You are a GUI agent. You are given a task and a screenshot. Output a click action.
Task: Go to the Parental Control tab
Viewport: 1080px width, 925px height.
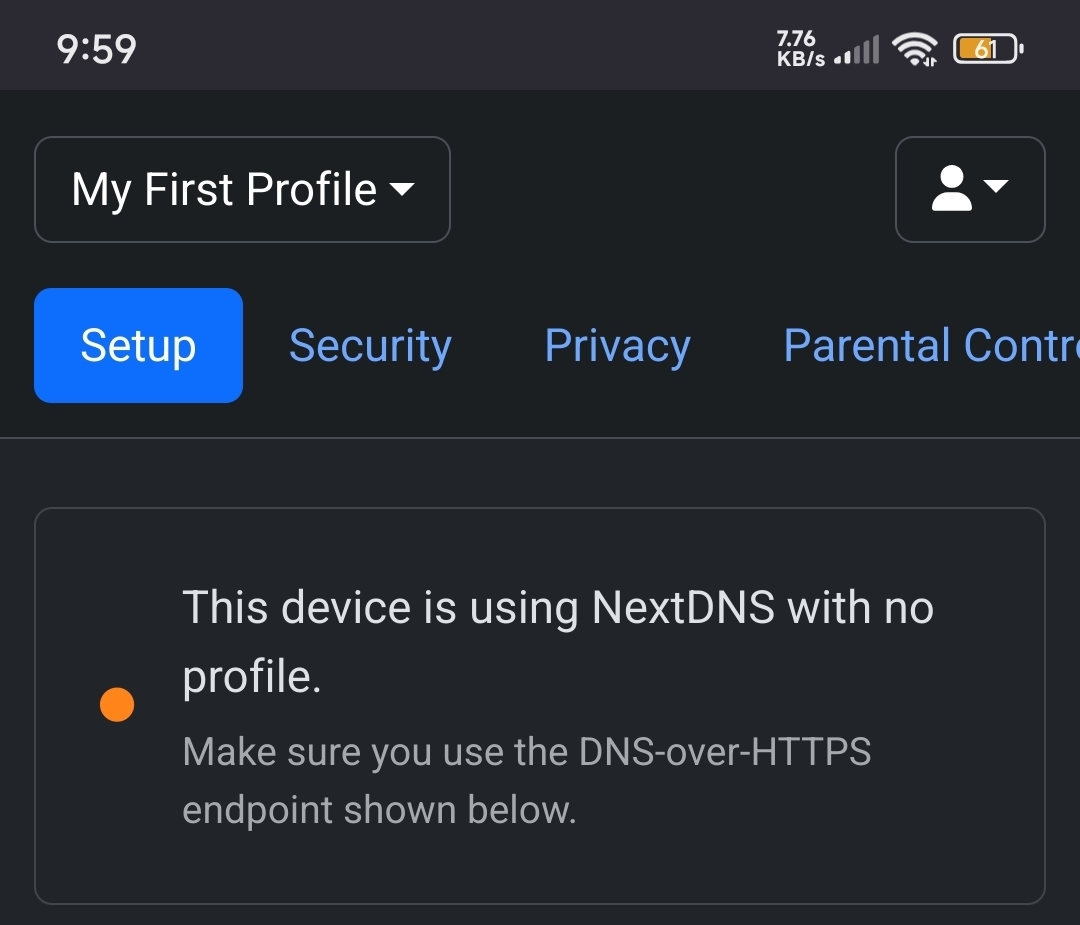click(x=931, y=345)
